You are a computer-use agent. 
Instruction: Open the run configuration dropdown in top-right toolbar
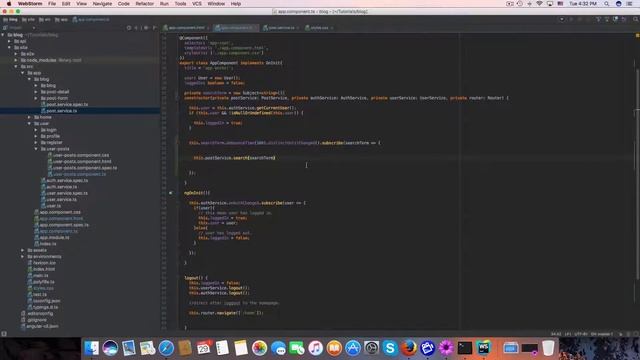coord(562,19)
